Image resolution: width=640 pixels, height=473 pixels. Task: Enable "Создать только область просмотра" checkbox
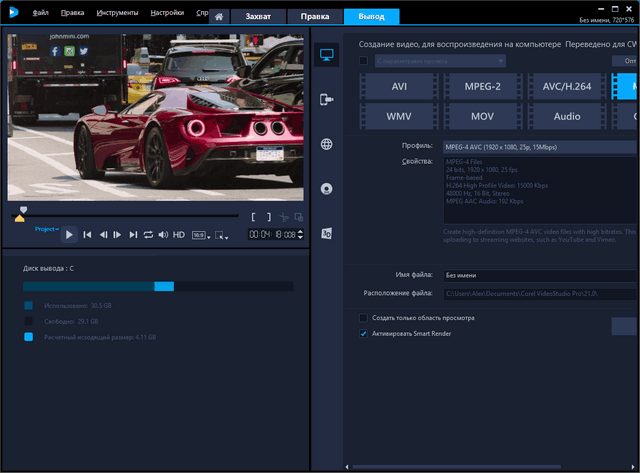click(363, 318)
